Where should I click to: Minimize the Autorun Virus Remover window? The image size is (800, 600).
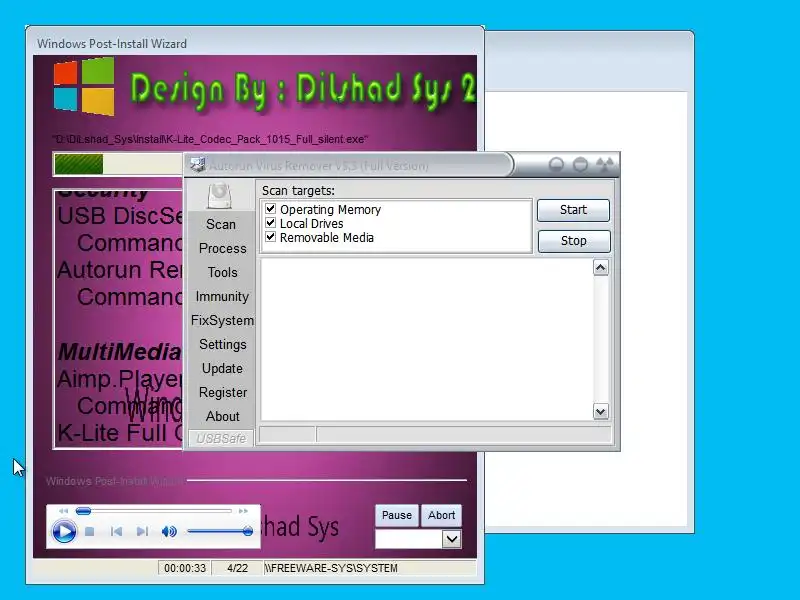click(556, 165)
